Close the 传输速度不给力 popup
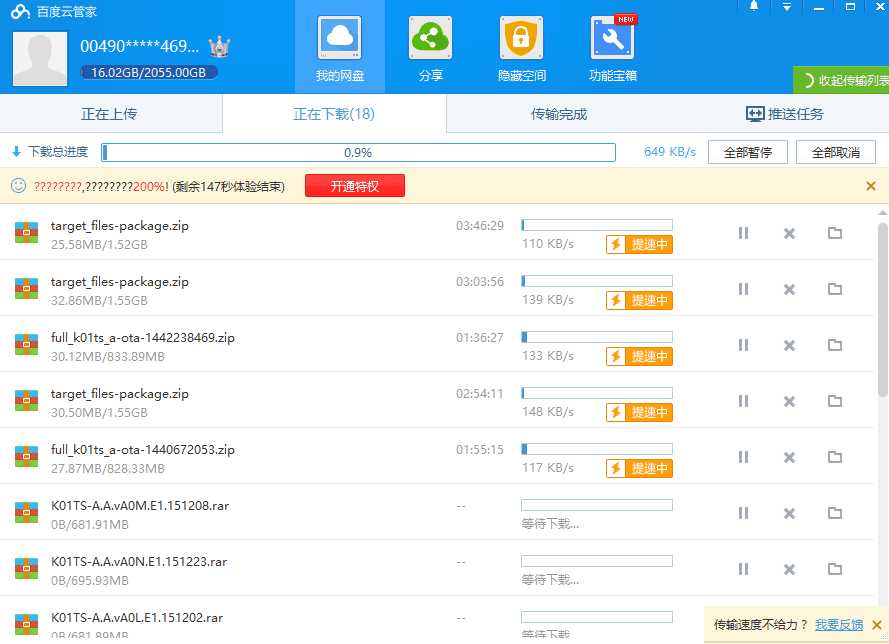 877,625
